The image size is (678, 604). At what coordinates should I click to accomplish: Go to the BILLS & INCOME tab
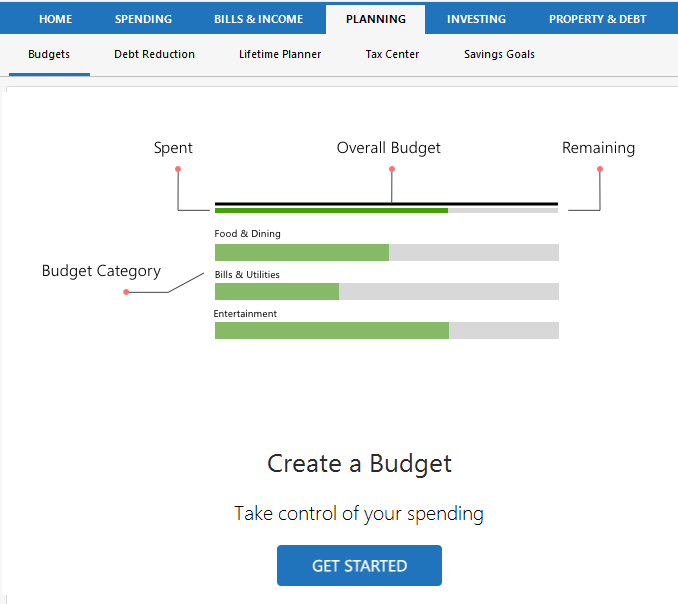(x=258, y=19)
